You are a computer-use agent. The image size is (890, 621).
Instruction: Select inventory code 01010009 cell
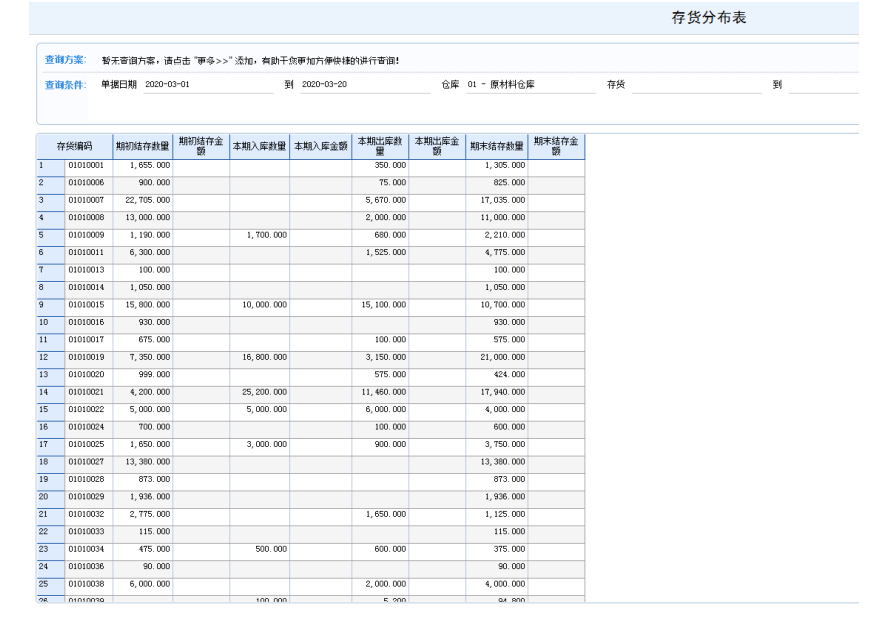89,236
